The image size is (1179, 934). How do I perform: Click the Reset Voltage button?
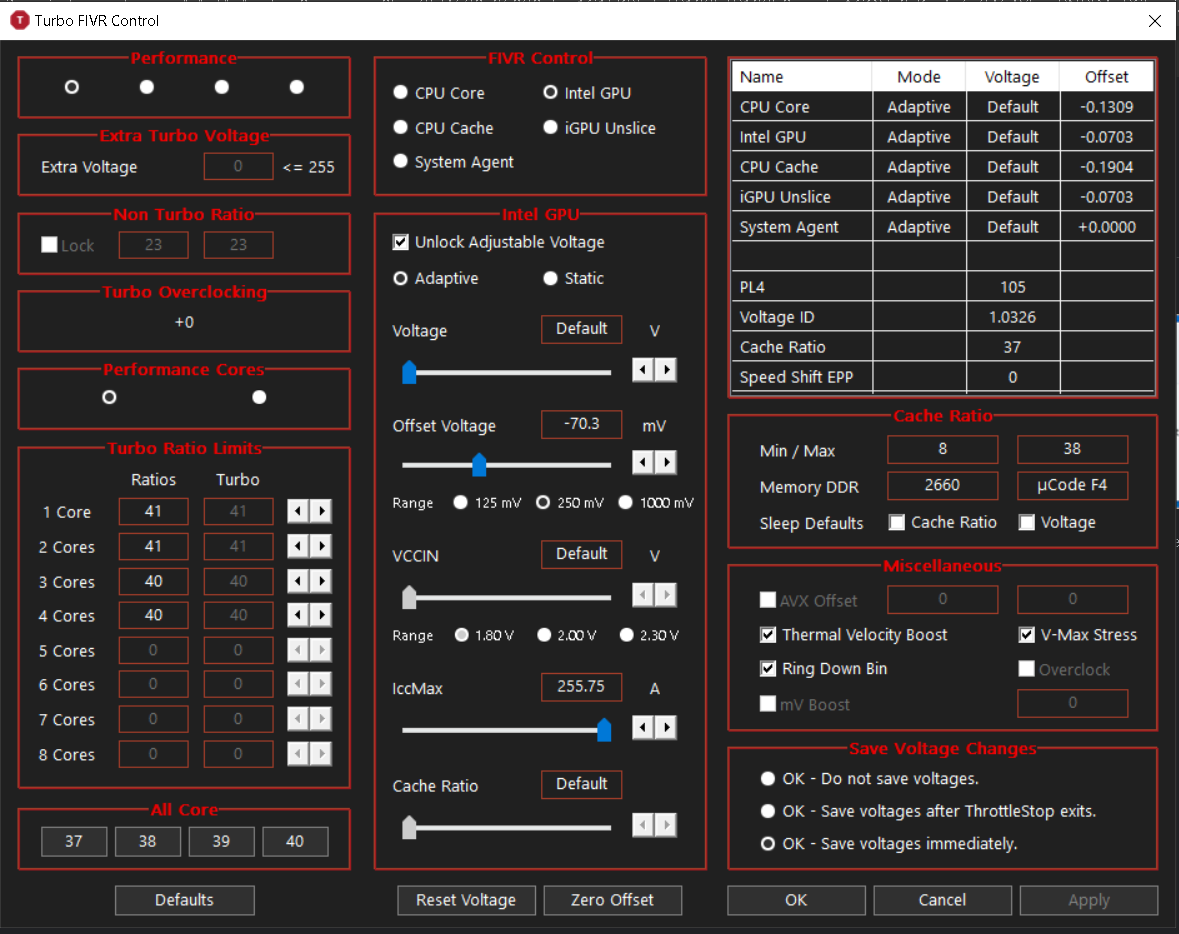(x=466, y=900)
